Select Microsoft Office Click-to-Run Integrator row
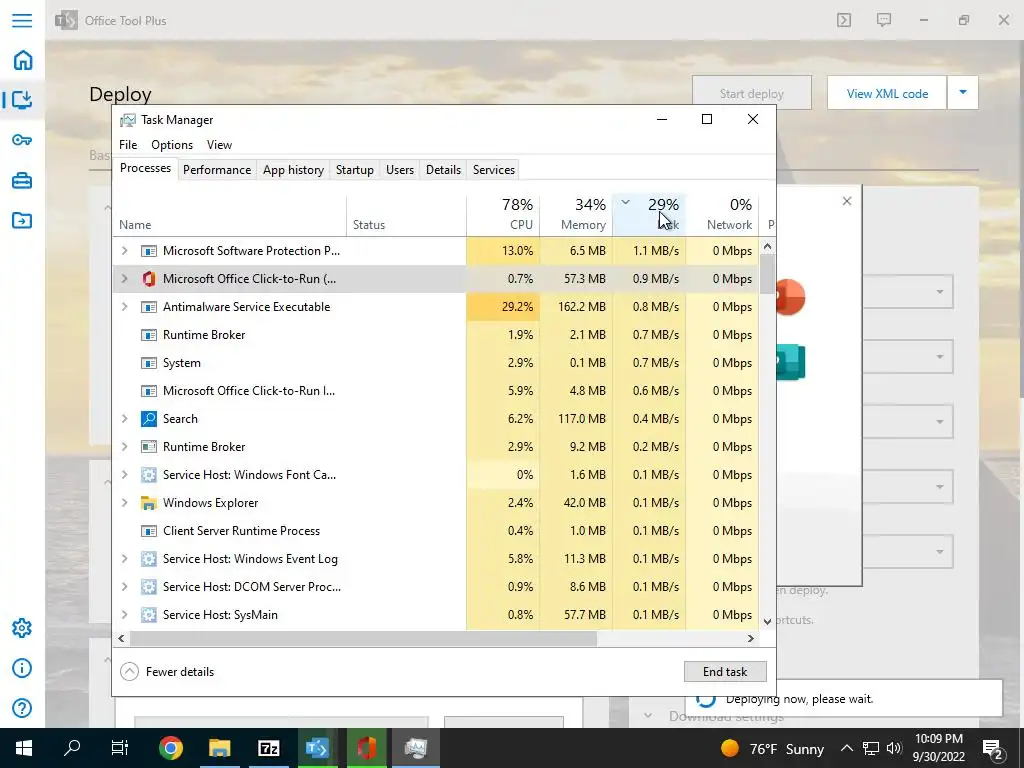This screenshot has width=1024, height=768. 436,391
